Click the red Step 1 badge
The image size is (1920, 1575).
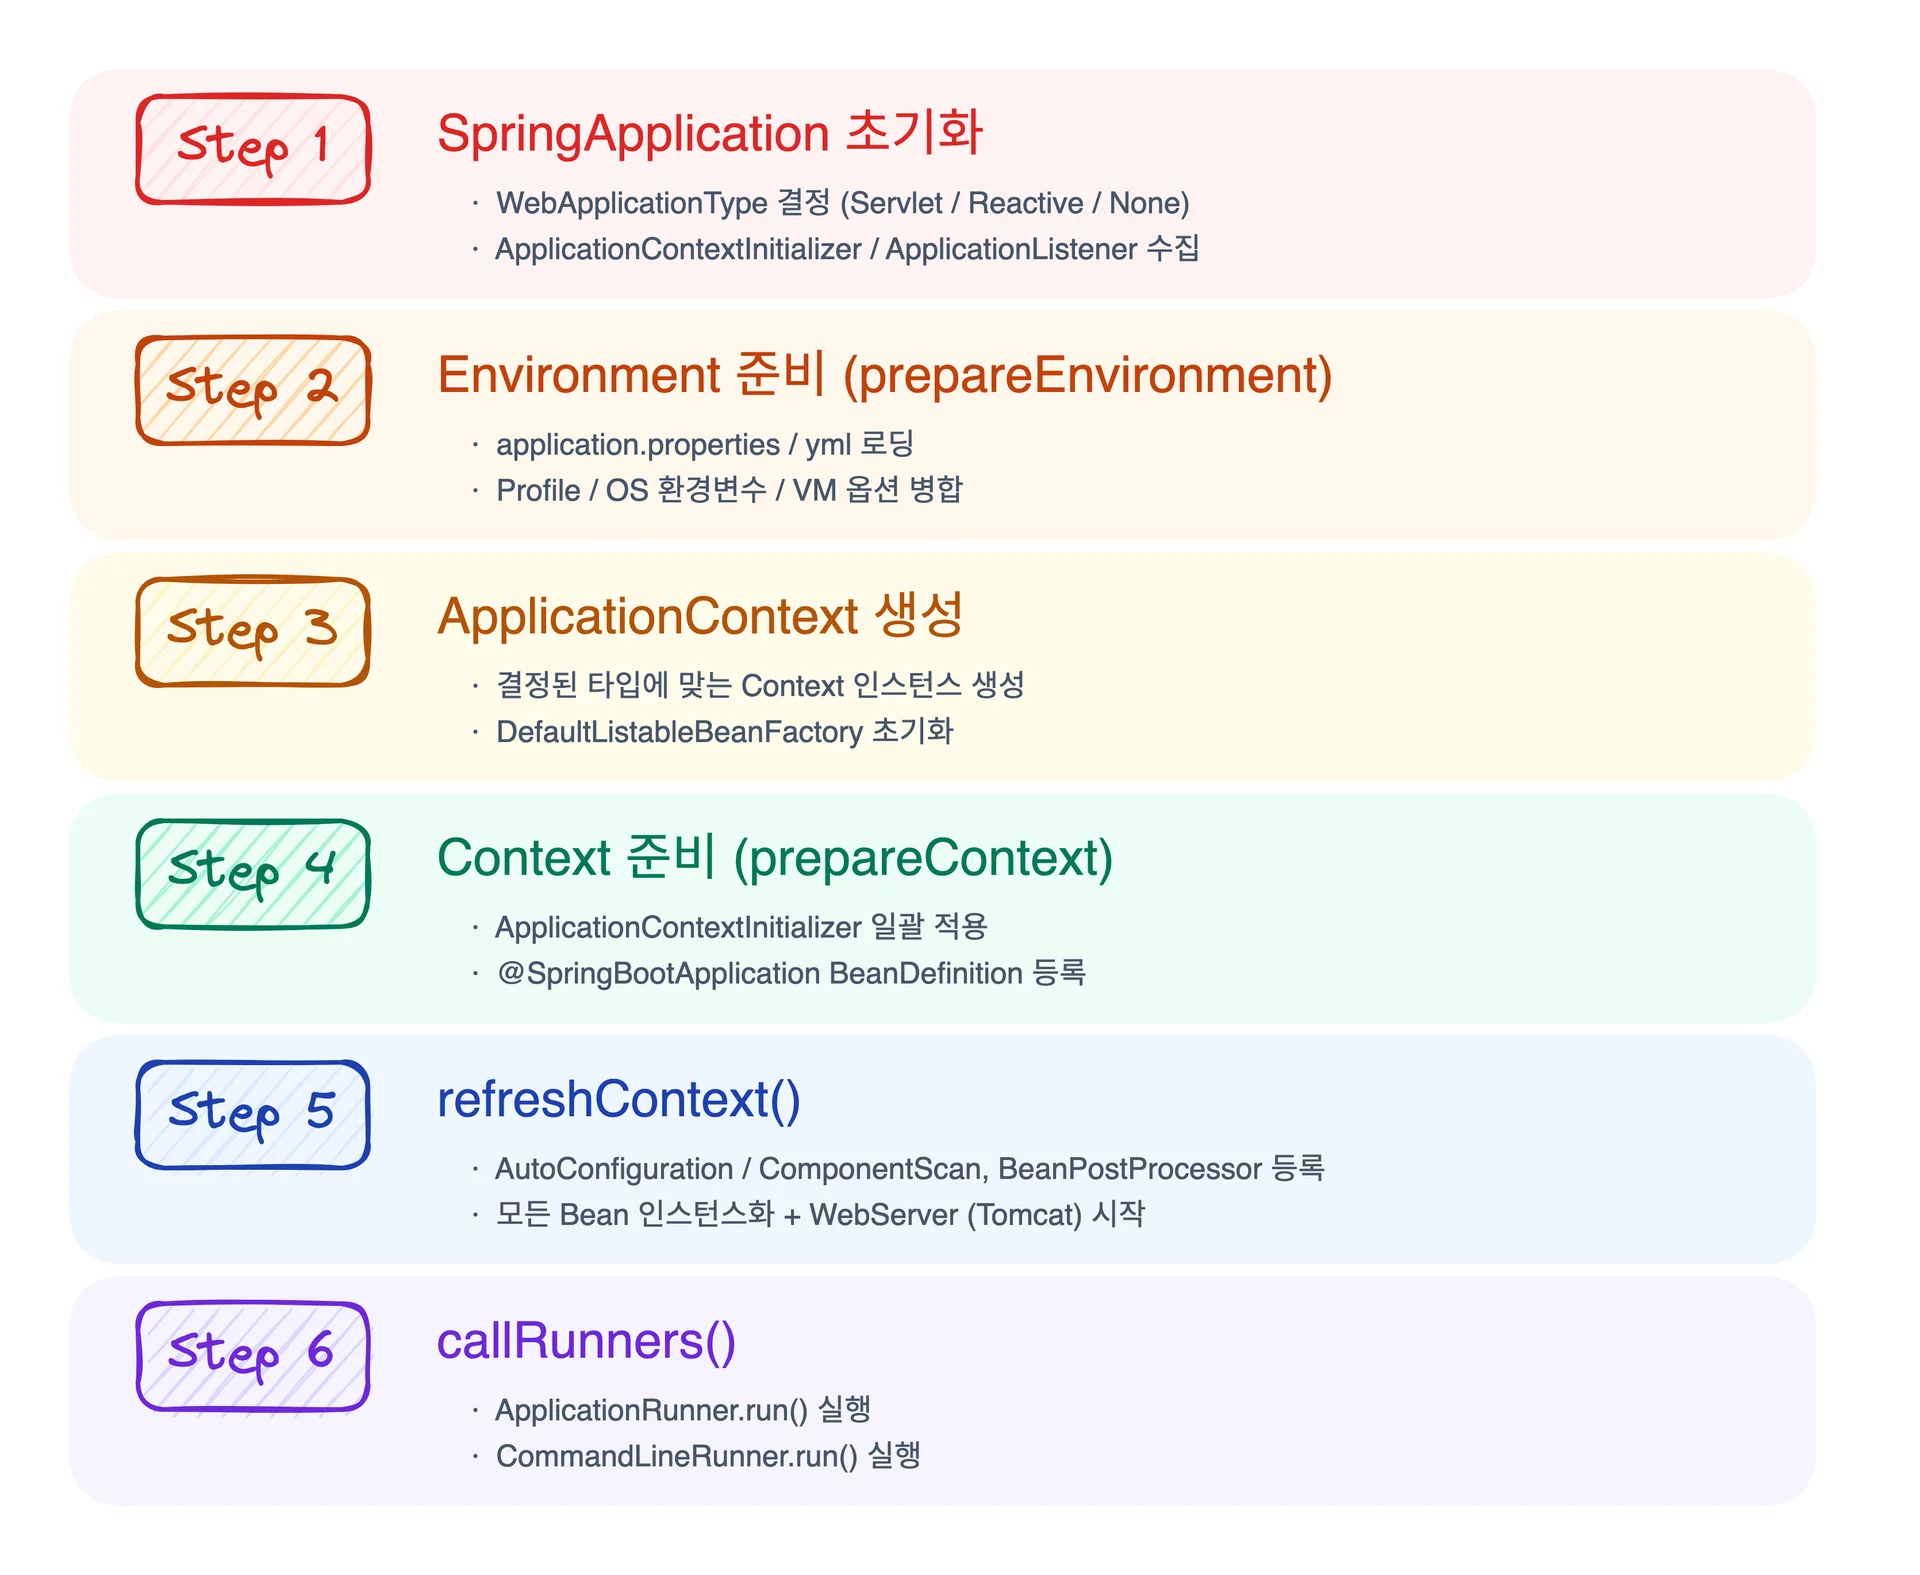tap(253, 149)
